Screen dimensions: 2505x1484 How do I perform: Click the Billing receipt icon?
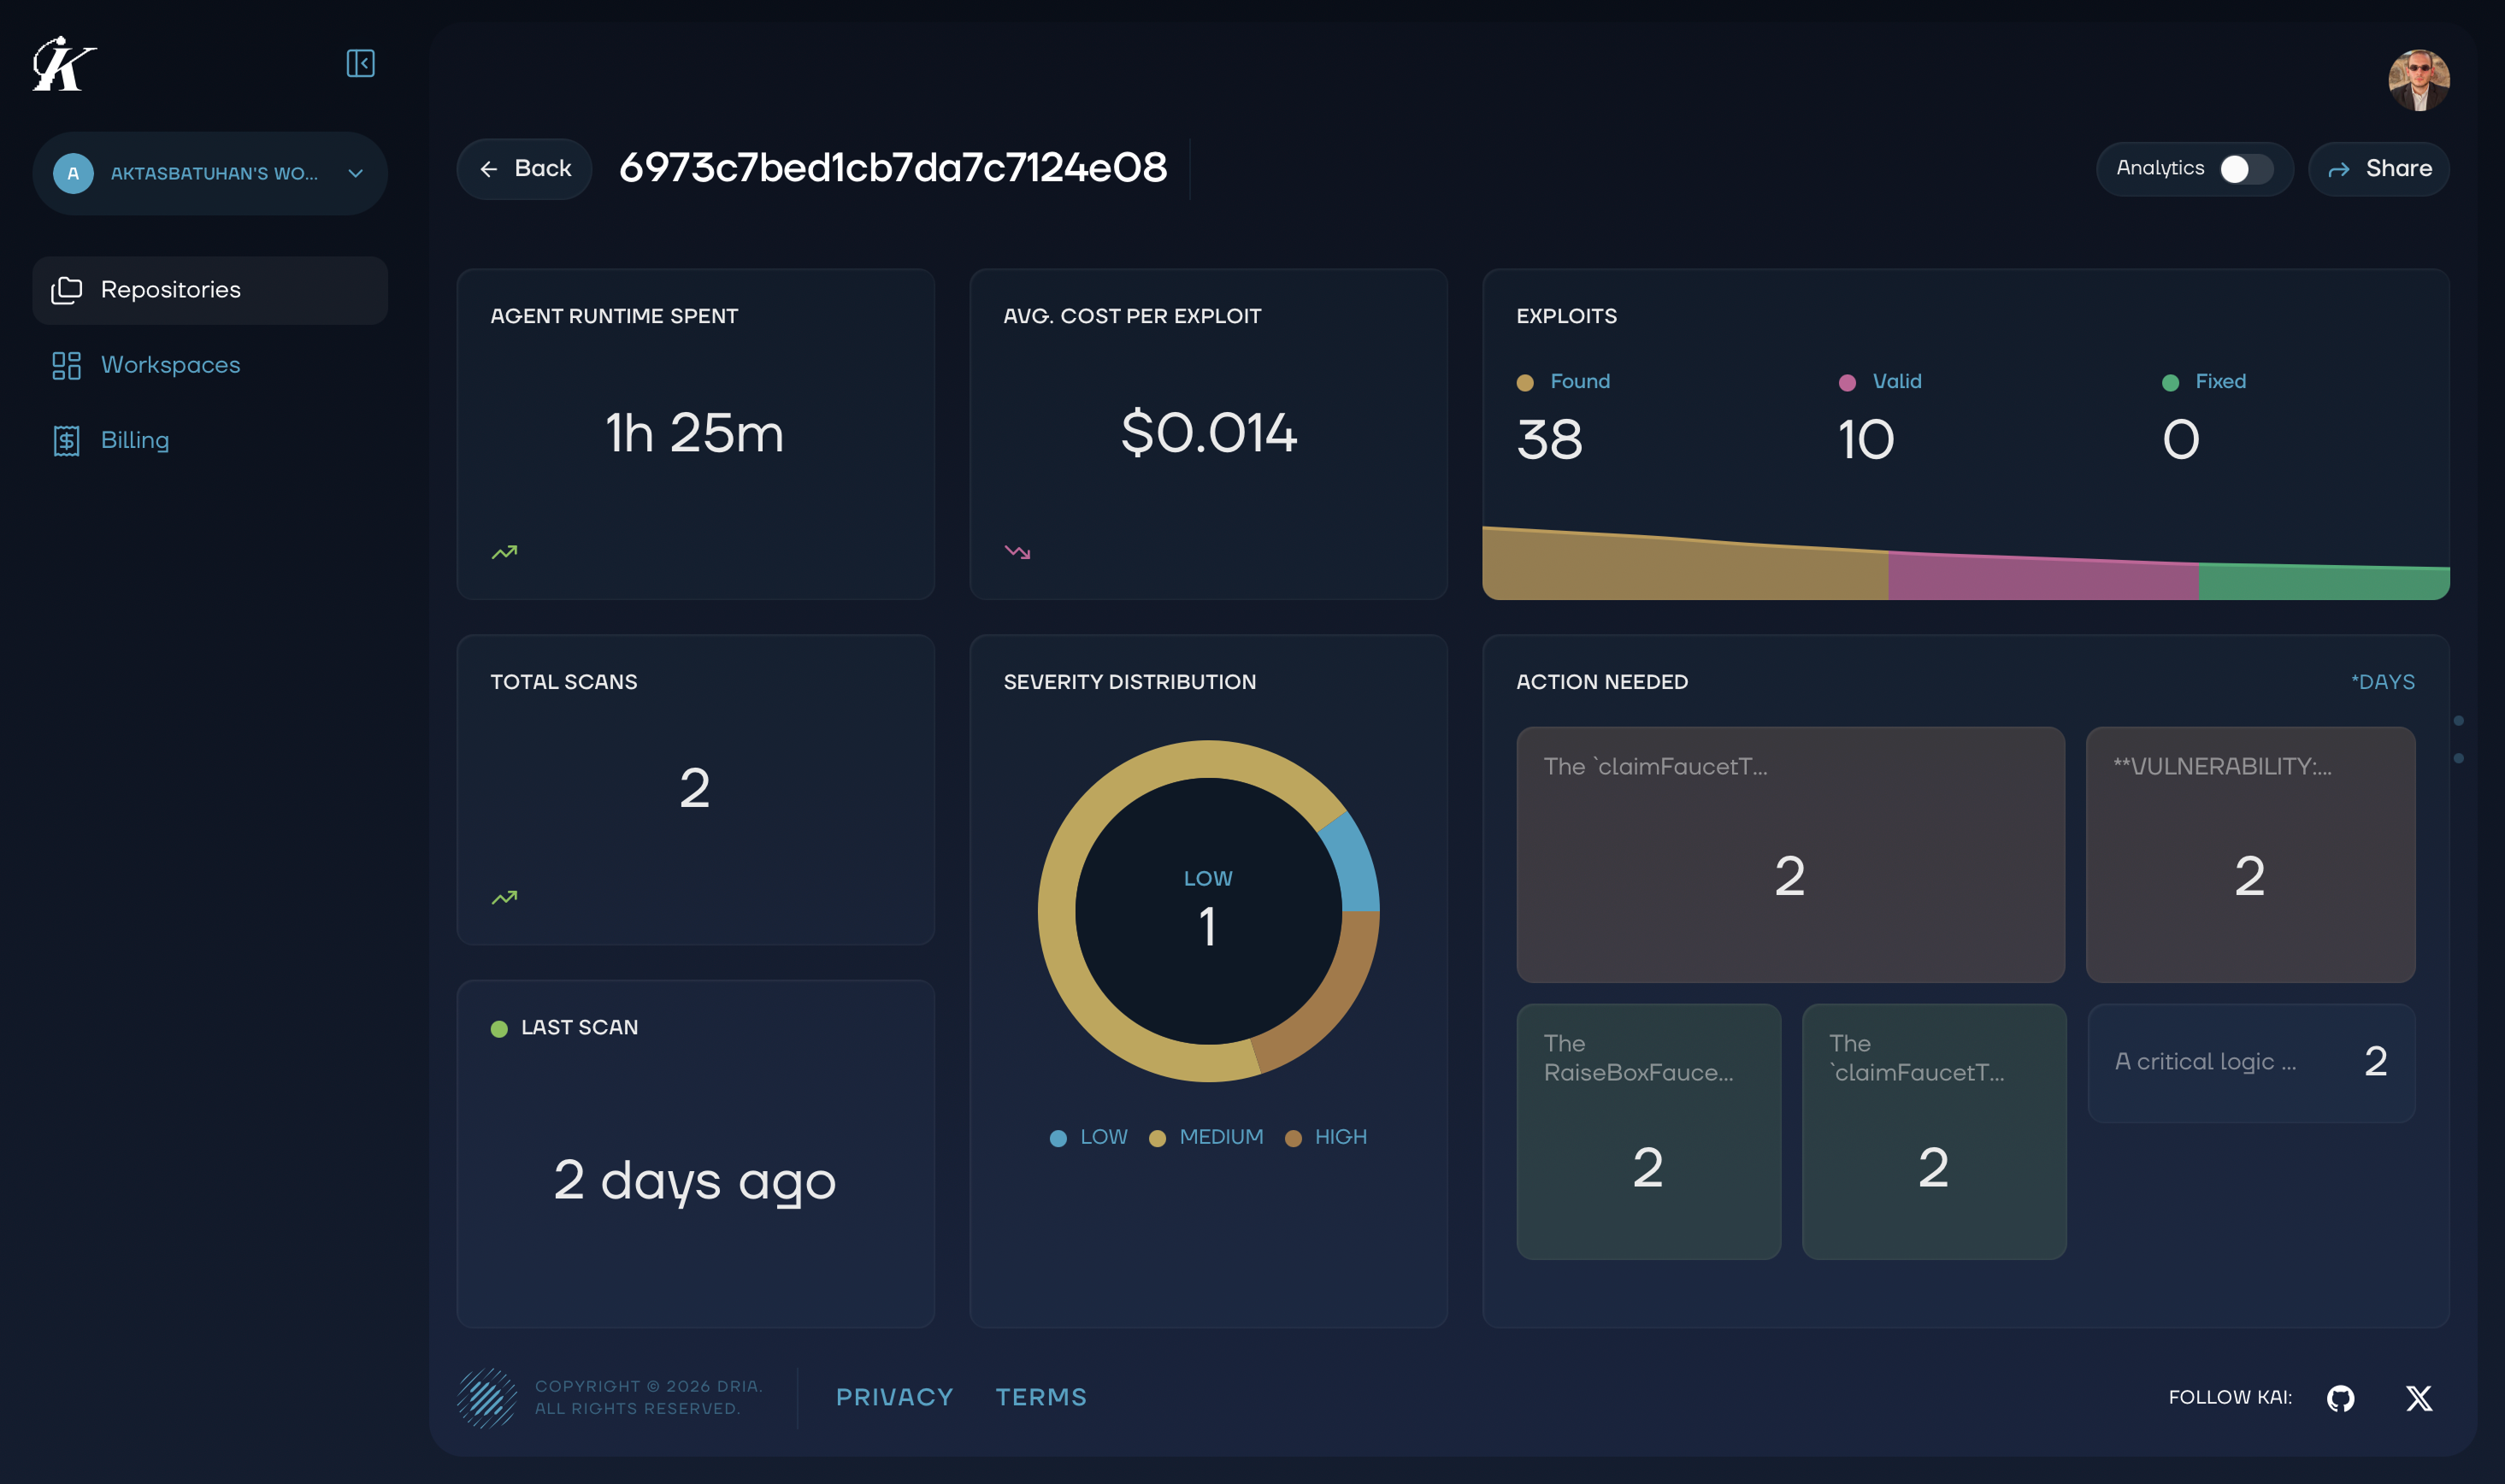click(x=66, y=440)
